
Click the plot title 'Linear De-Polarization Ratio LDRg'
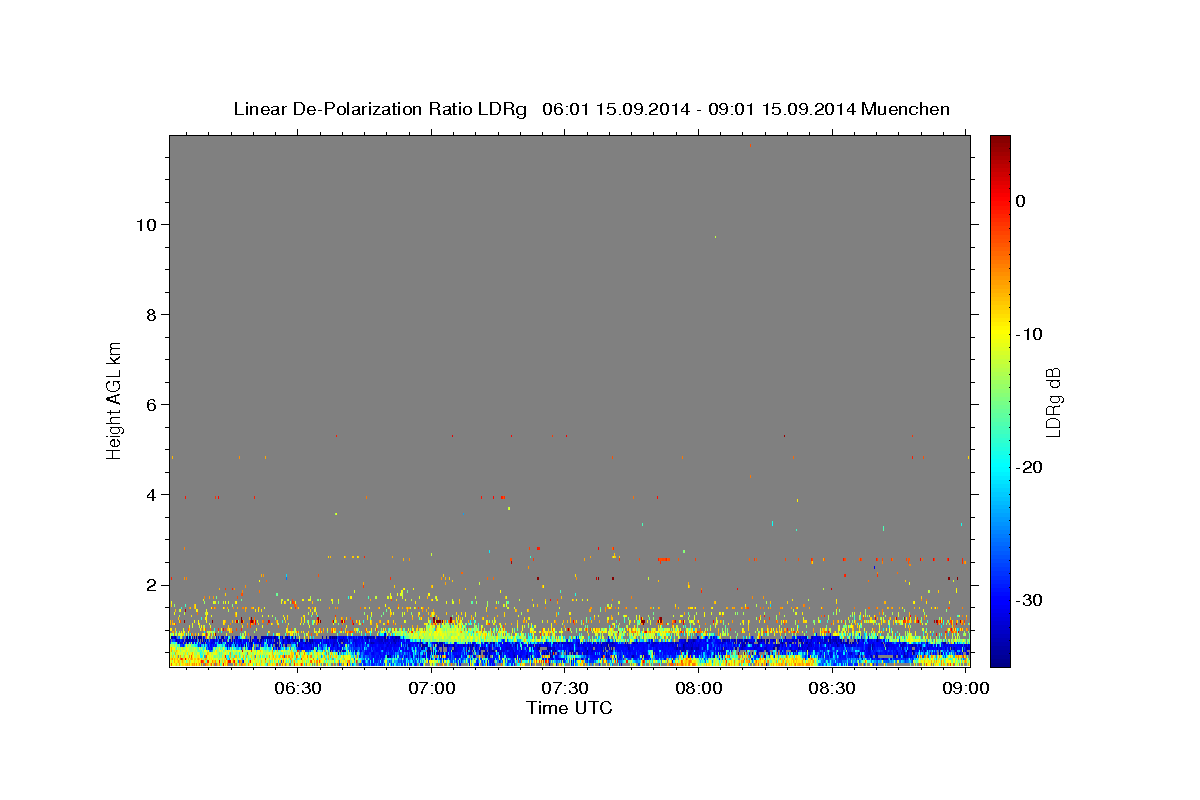click(x=380, y=109)
